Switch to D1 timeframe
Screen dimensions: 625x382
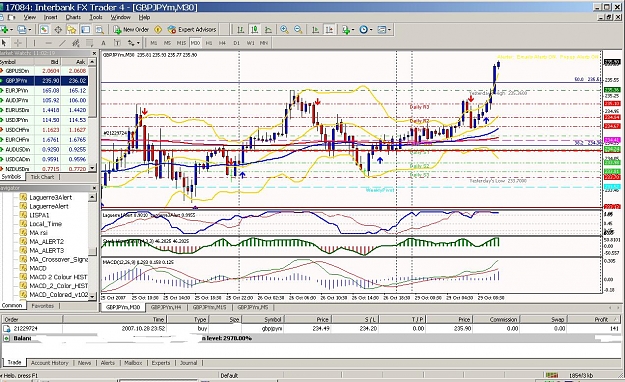(x=236, y=43)
